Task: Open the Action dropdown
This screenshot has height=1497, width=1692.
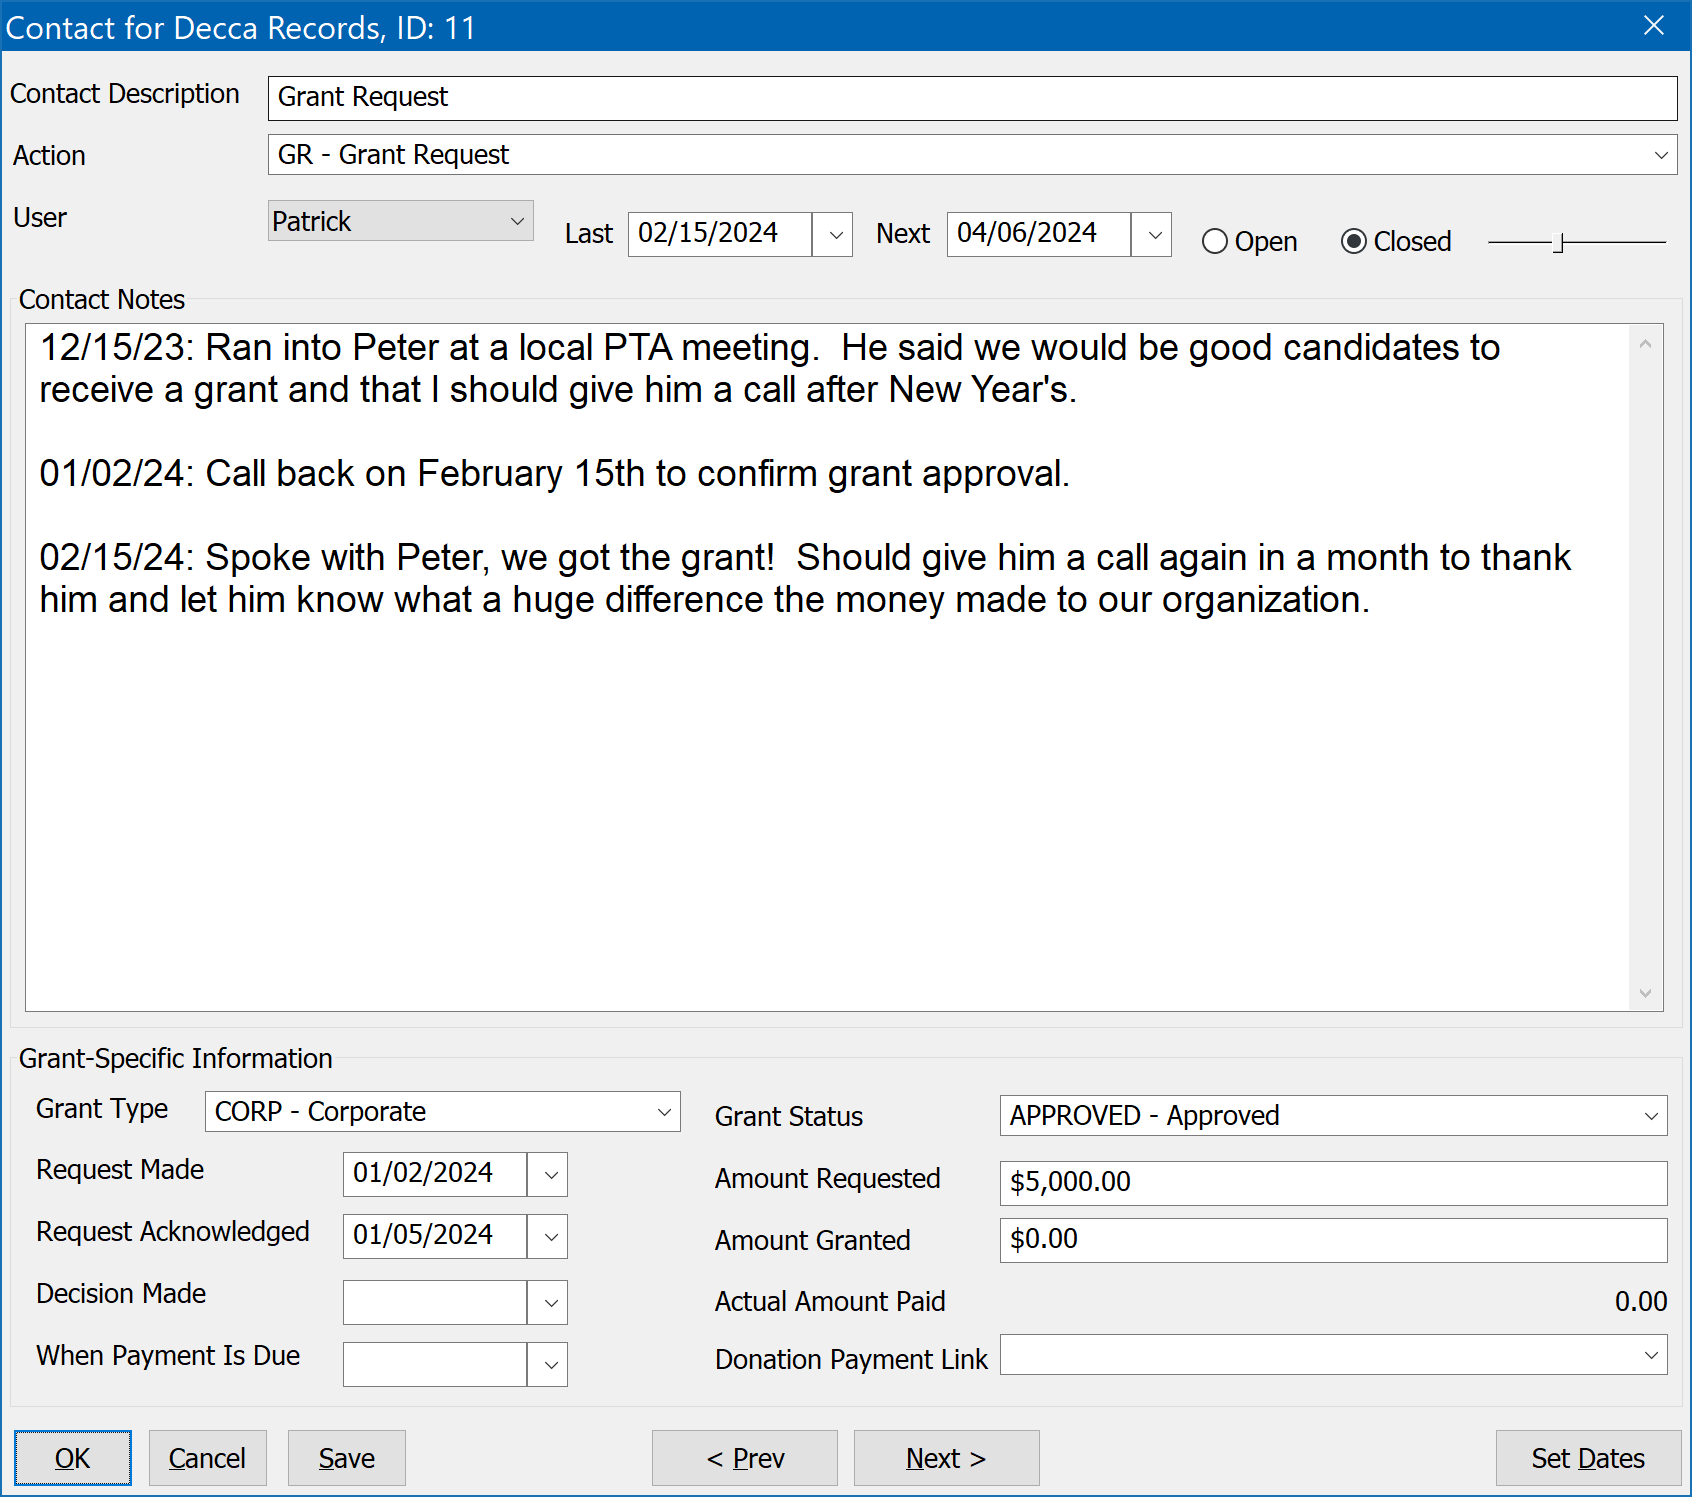Action: point(1660,155)
